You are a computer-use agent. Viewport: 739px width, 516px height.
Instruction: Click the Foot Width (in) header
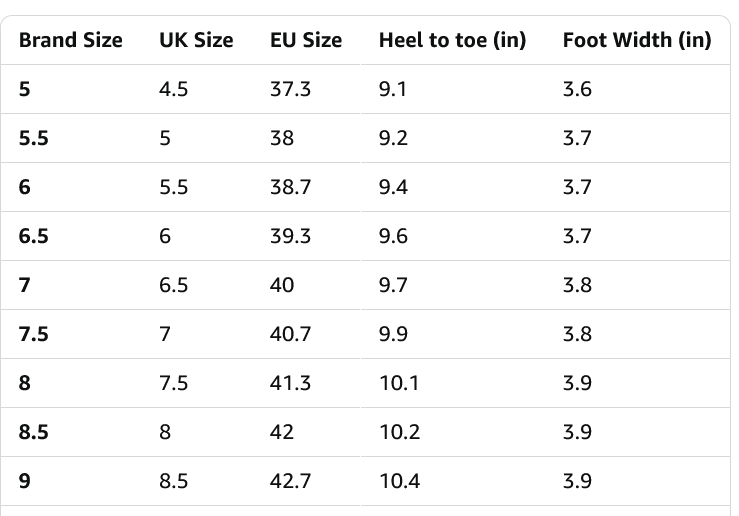click(637, 40)
